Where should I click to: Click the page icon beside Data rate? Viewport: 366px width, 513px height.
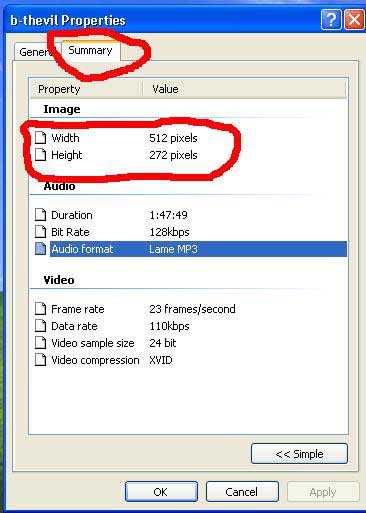tap(41, 326)
